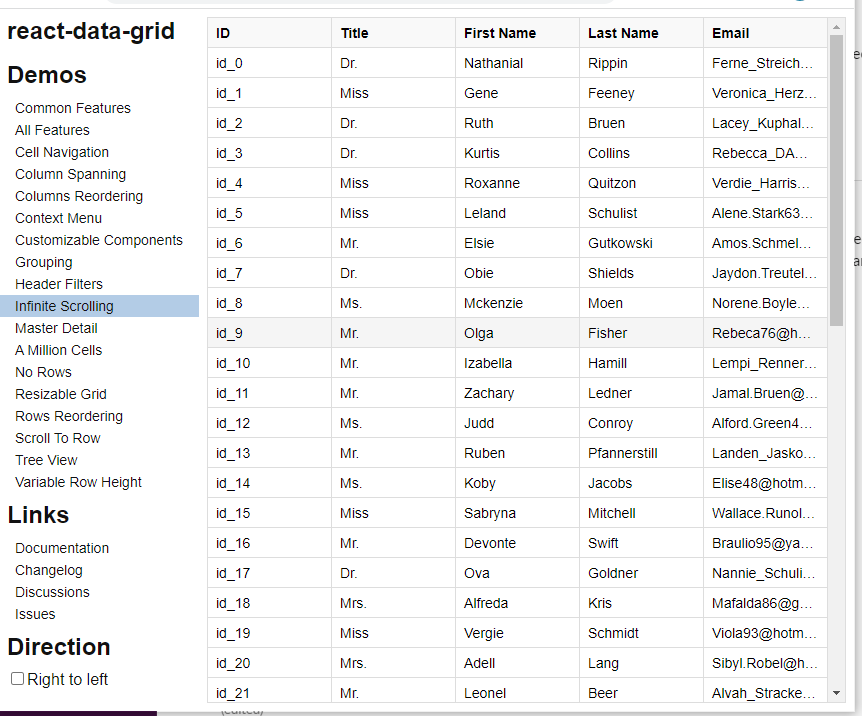Select first name cell Roxanne
Image resolution: width=862 pixels, height=716 pixels.
point(517,183)
